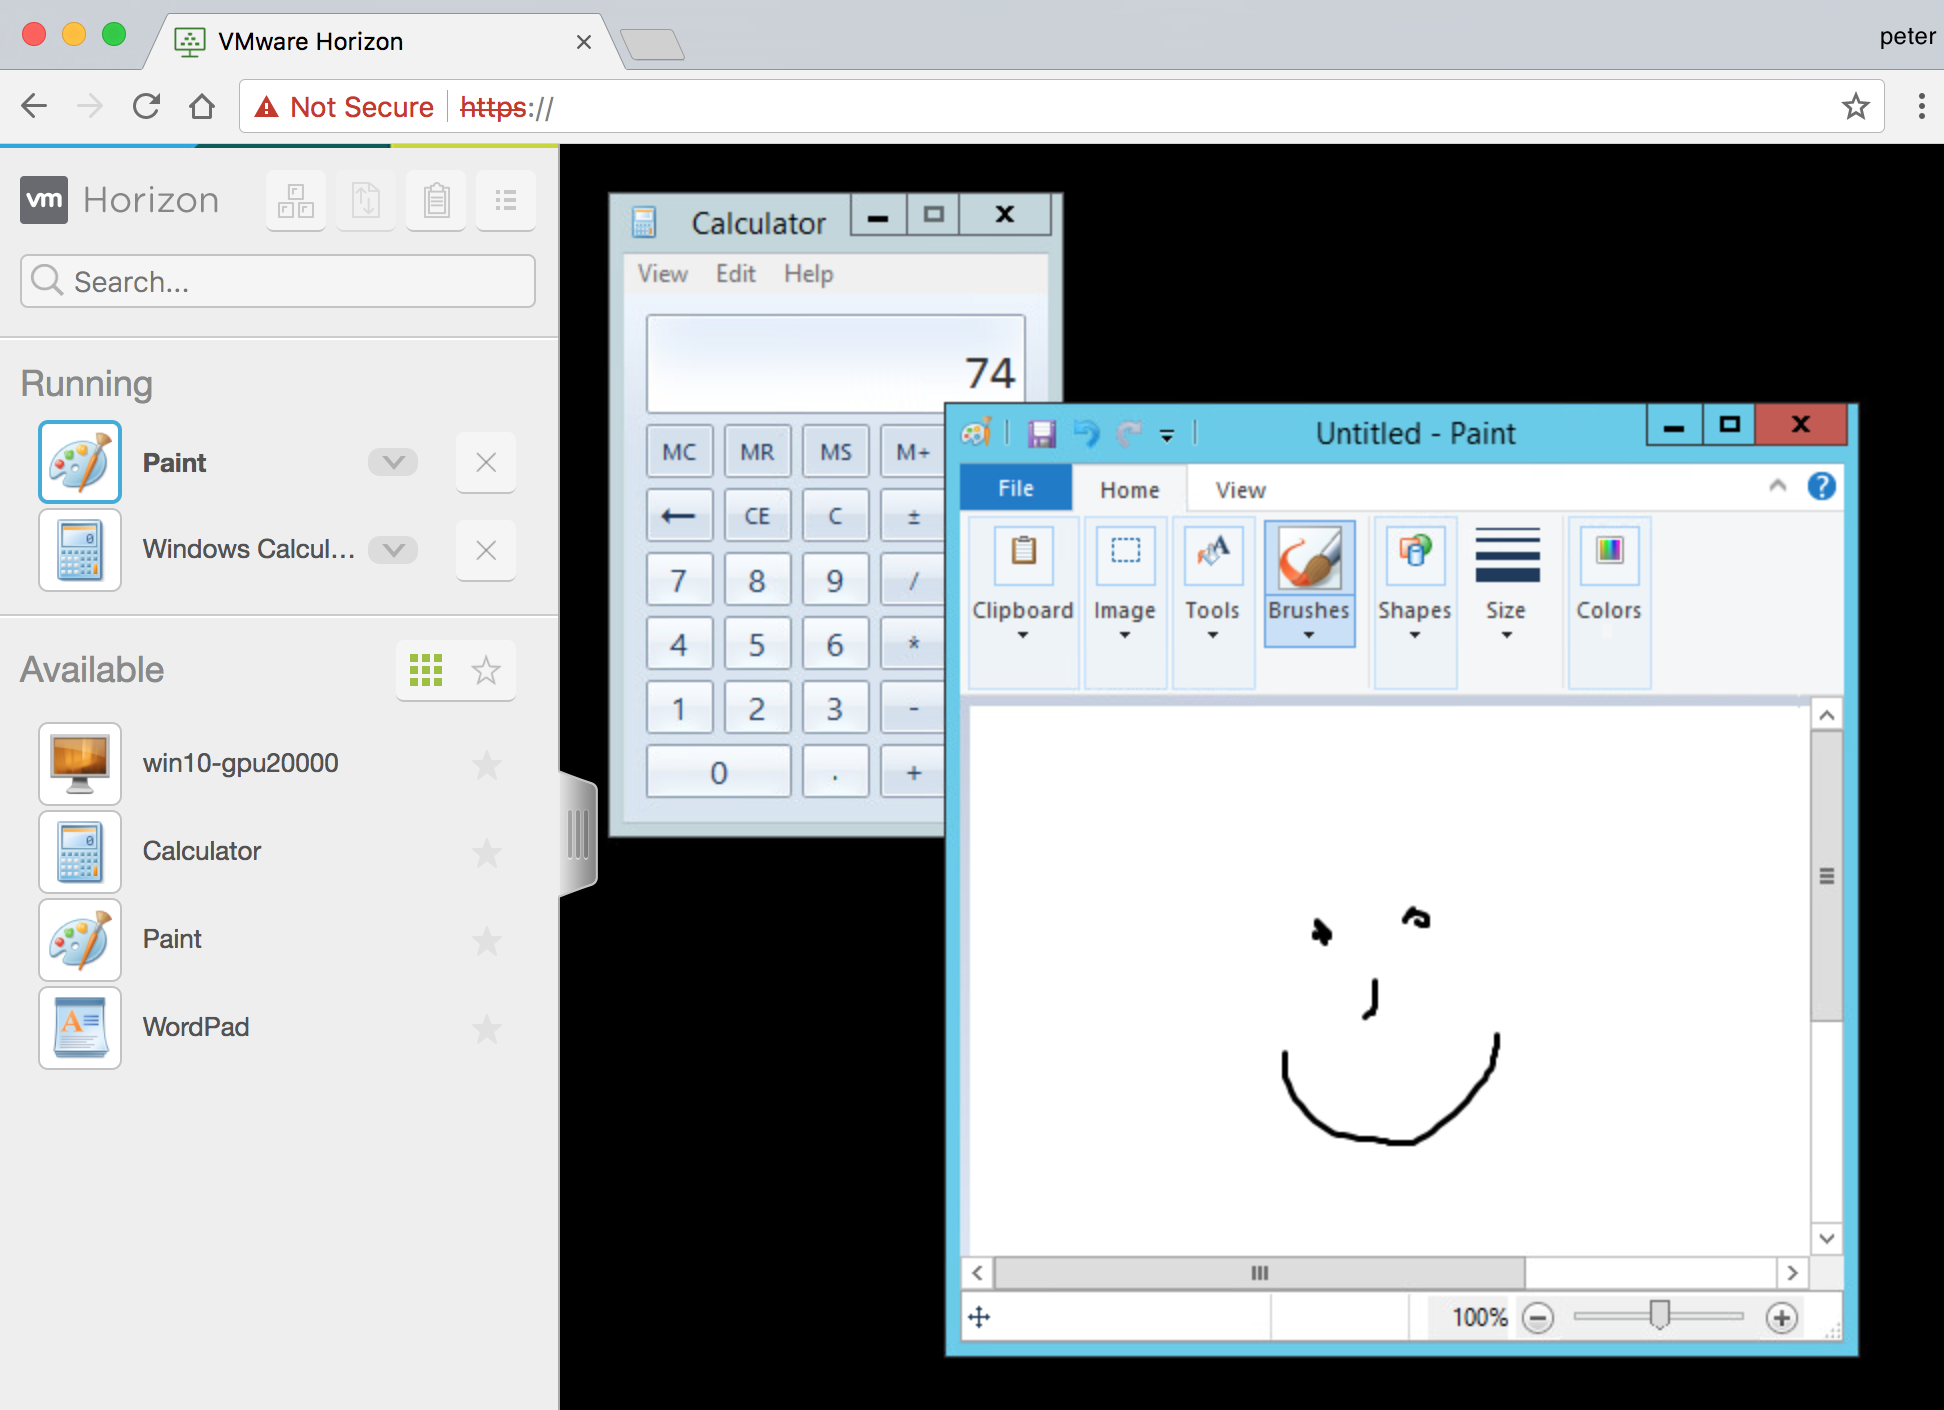Open Customize Quick Access Toolbar dropdown in Paint
1944x1410 pixels.
pos(1167,434)
